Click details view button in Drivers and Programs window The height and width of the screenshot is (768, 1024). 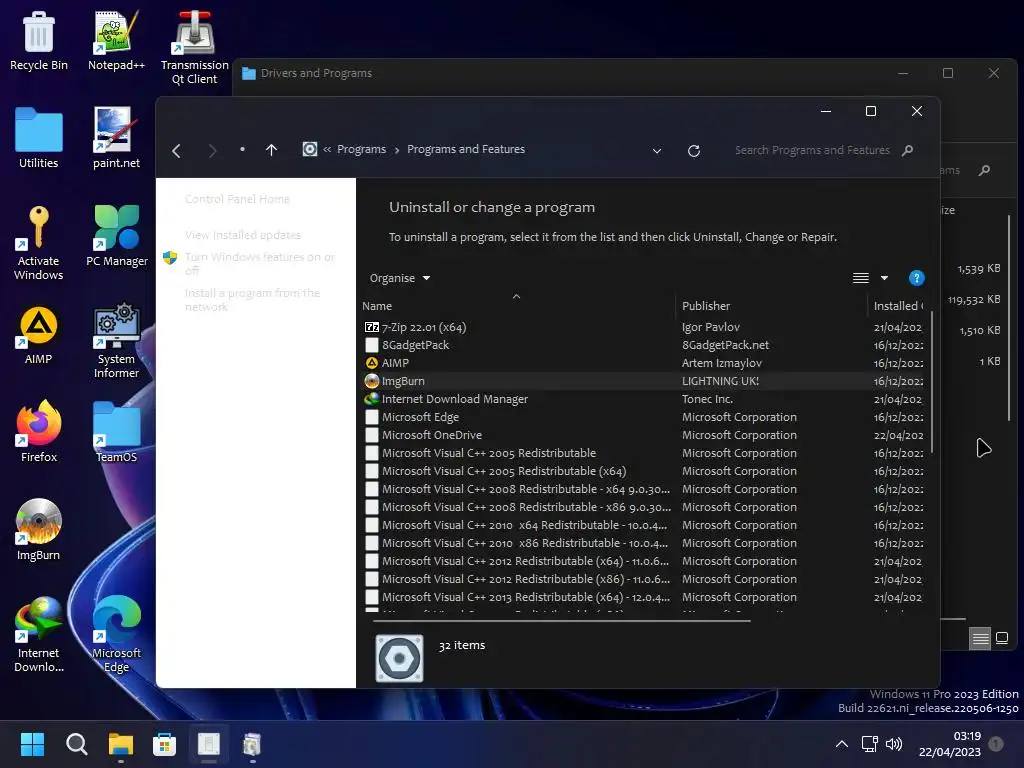tap(980, 638)
